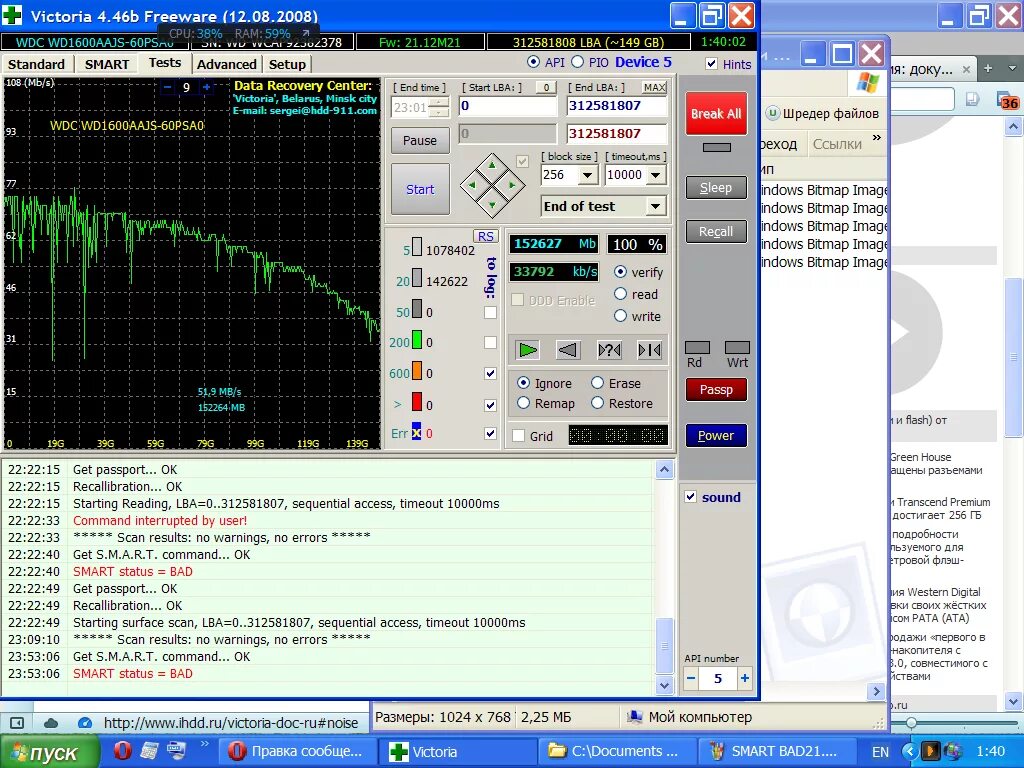Click the green 200 ms block indicator
1024x768 pixels.
(417, 340)
